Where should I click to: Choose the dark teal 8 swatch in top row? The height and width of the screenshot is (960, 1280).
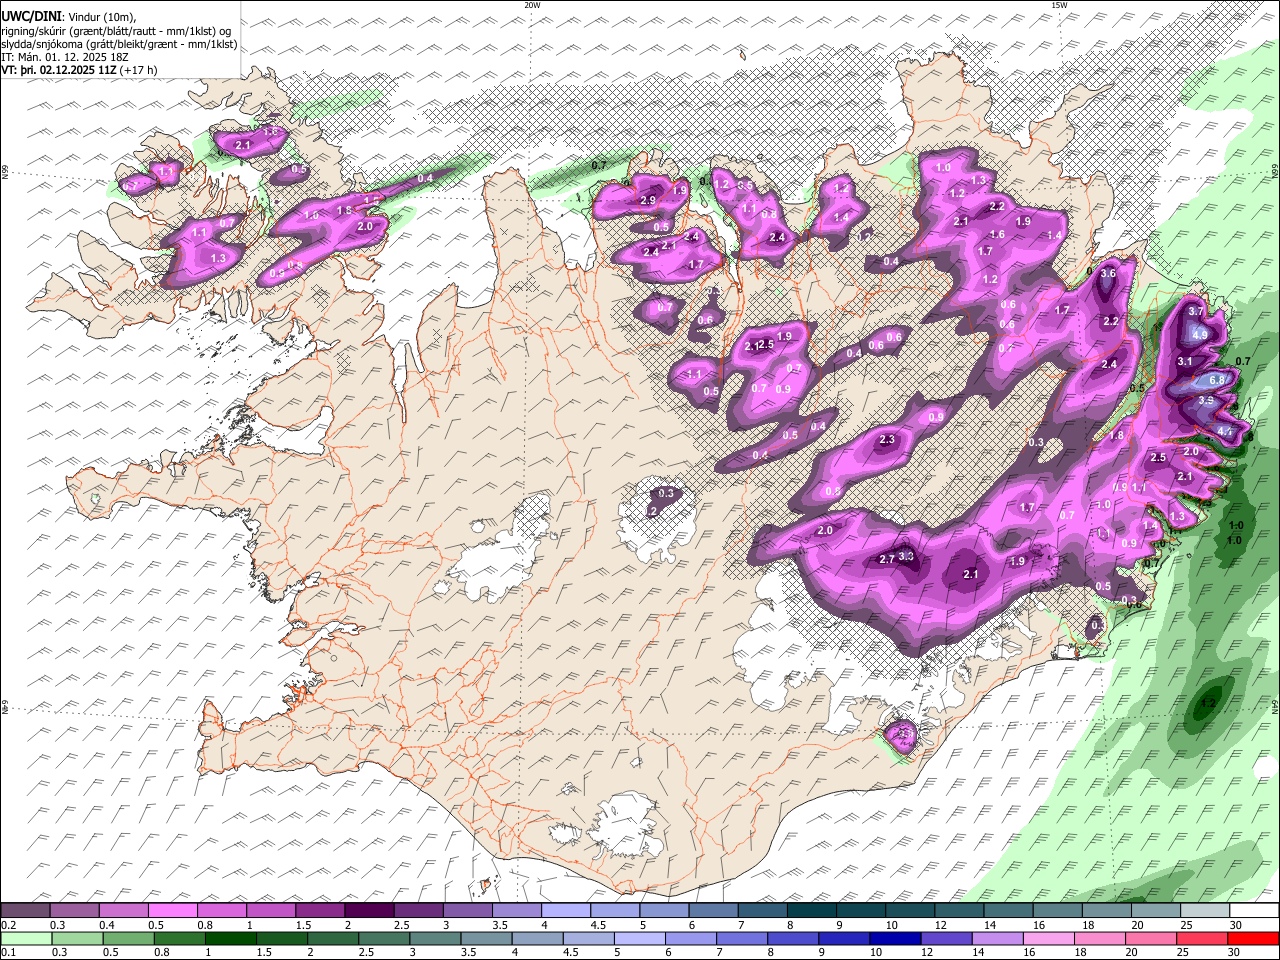tap(812, 911)
